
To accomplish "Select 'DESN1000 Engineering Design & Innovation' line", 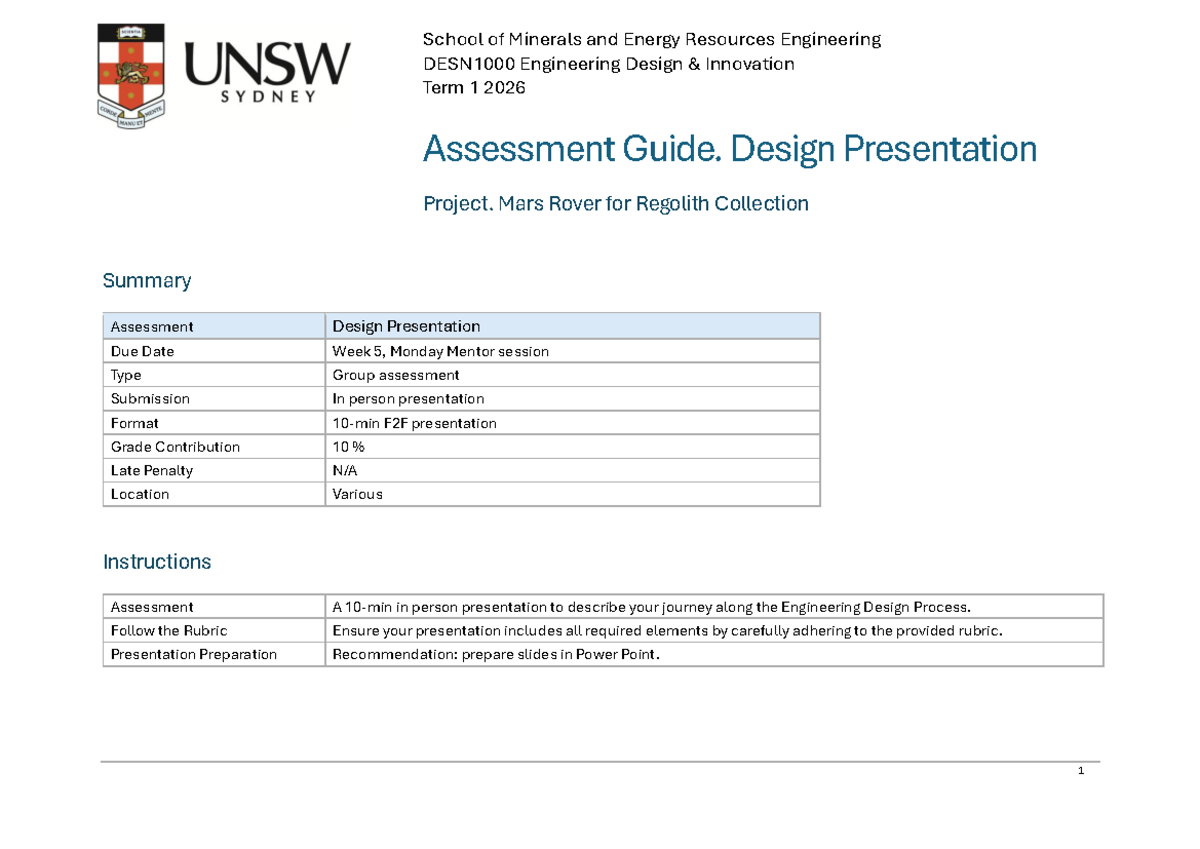I will pyautogui.click(x=609, y=64).
